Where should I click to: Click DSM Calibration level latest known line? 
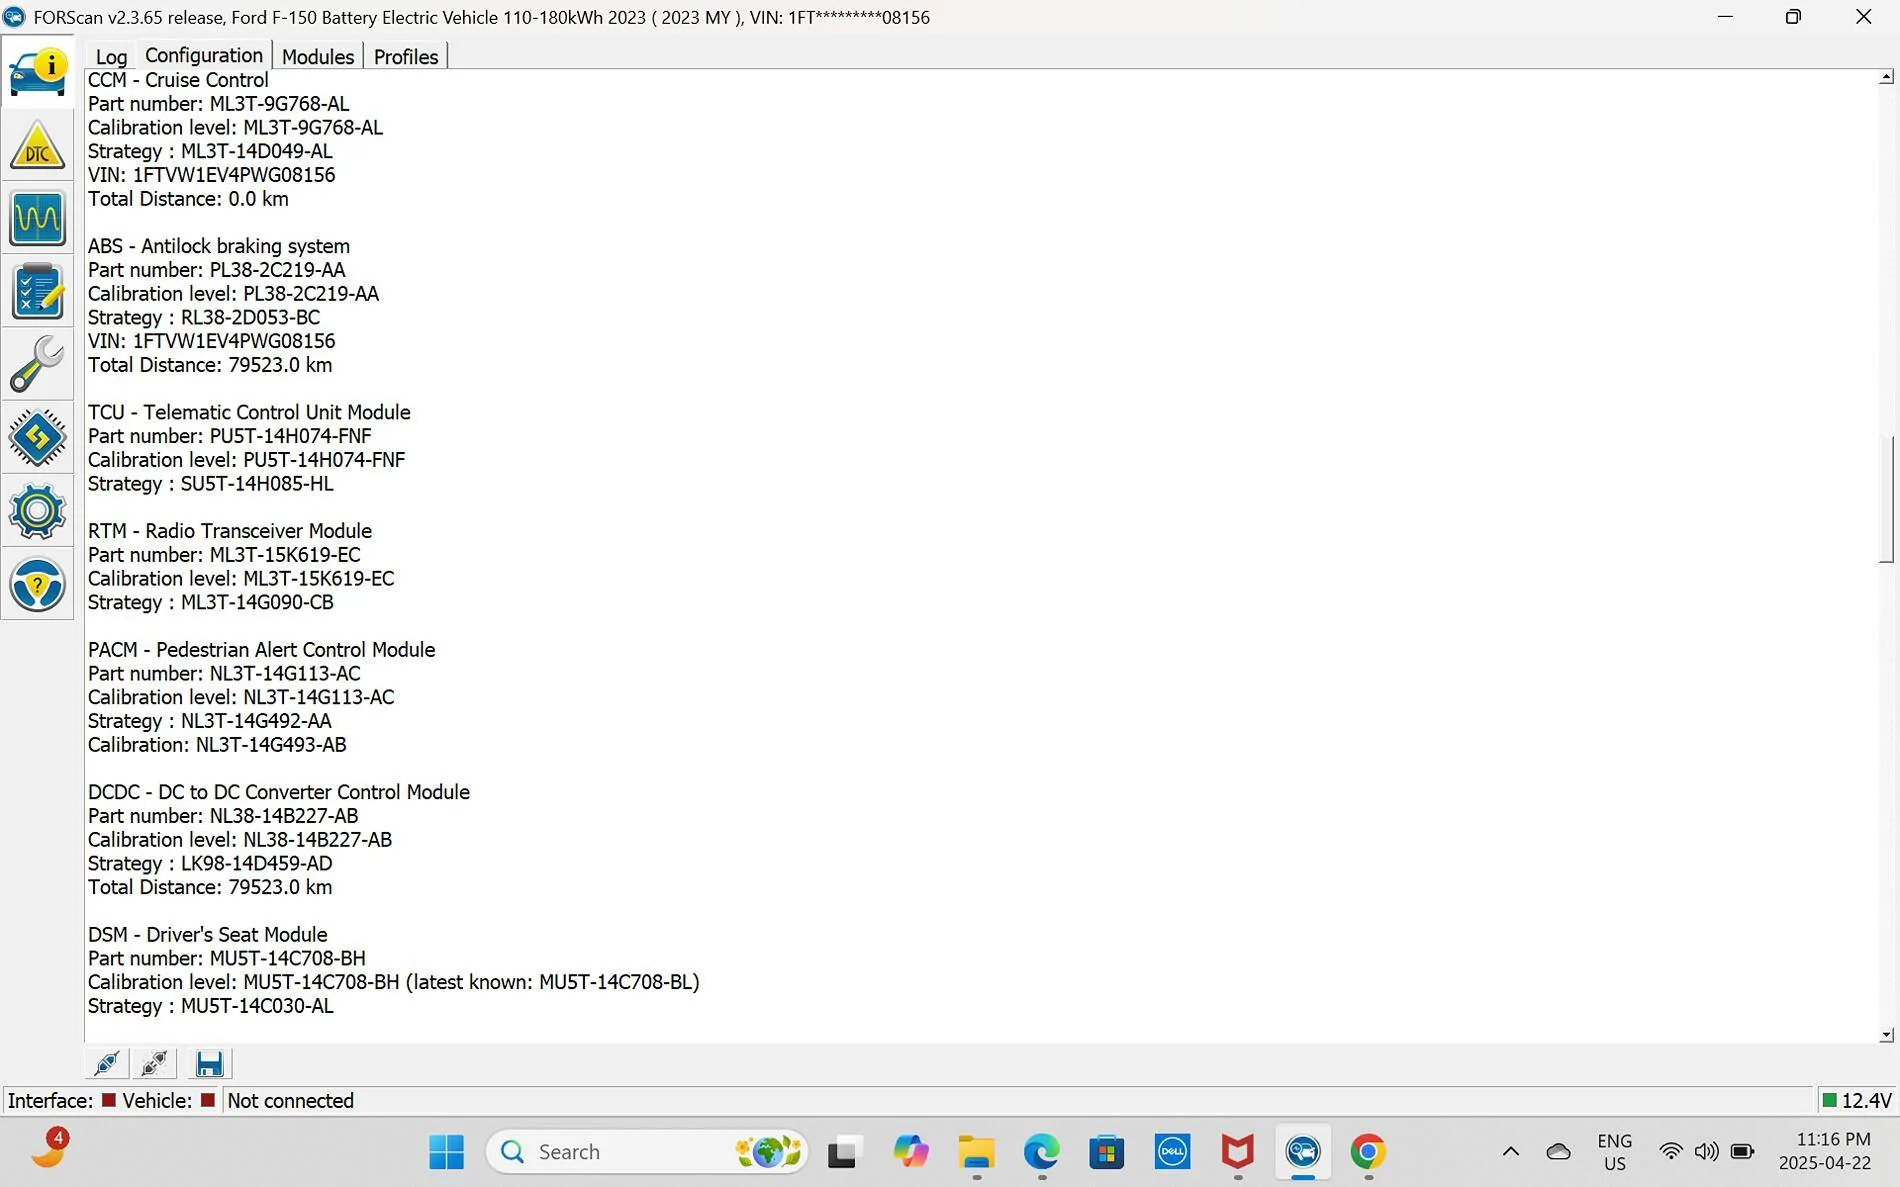coord(394,982)
